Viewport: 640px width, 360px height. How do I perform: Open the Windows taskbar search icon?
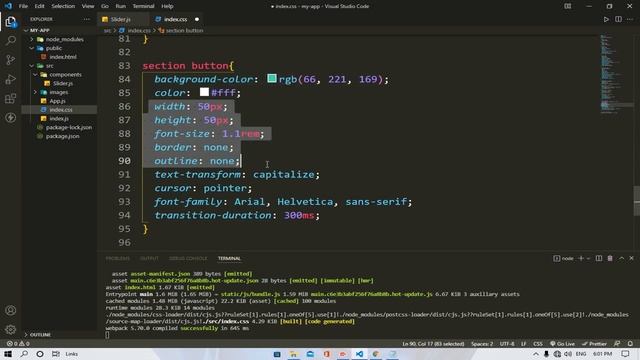pos(24,354)
